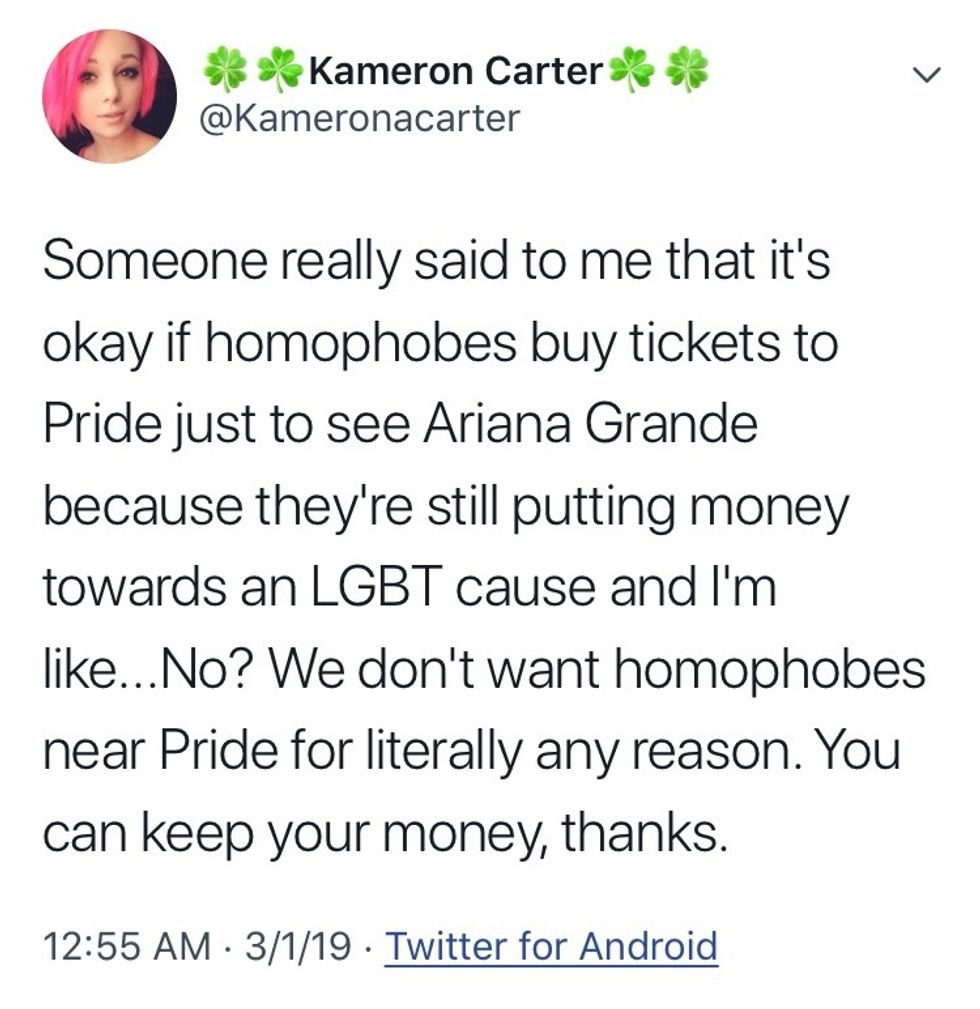Open the Twitter for Android link

click(551, 945)
